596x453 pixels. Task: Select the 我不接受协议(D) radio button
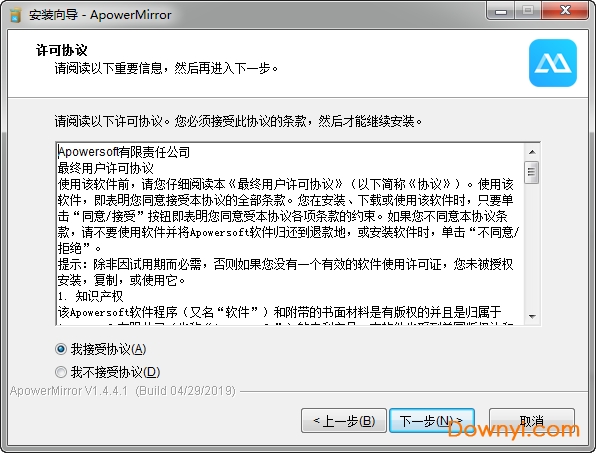click(x=61, y=372)
